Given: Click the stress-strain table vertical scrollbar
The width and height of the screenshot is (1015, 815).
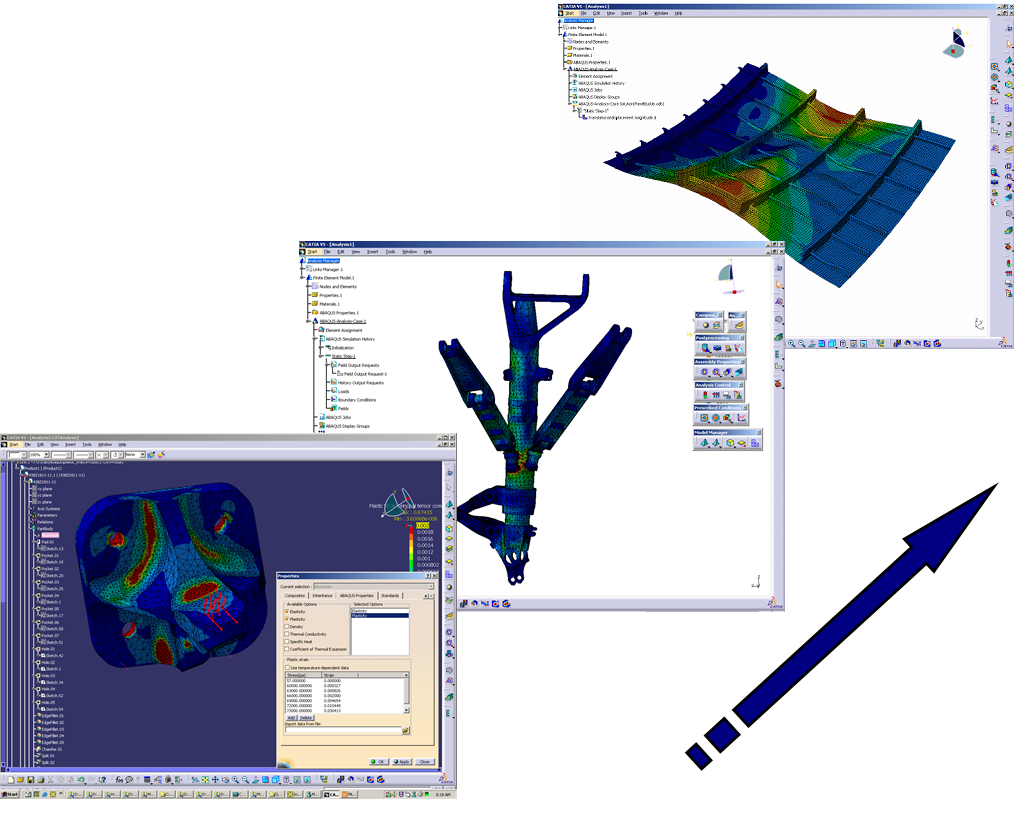Looking at the screenshot, I should (407, 693).
